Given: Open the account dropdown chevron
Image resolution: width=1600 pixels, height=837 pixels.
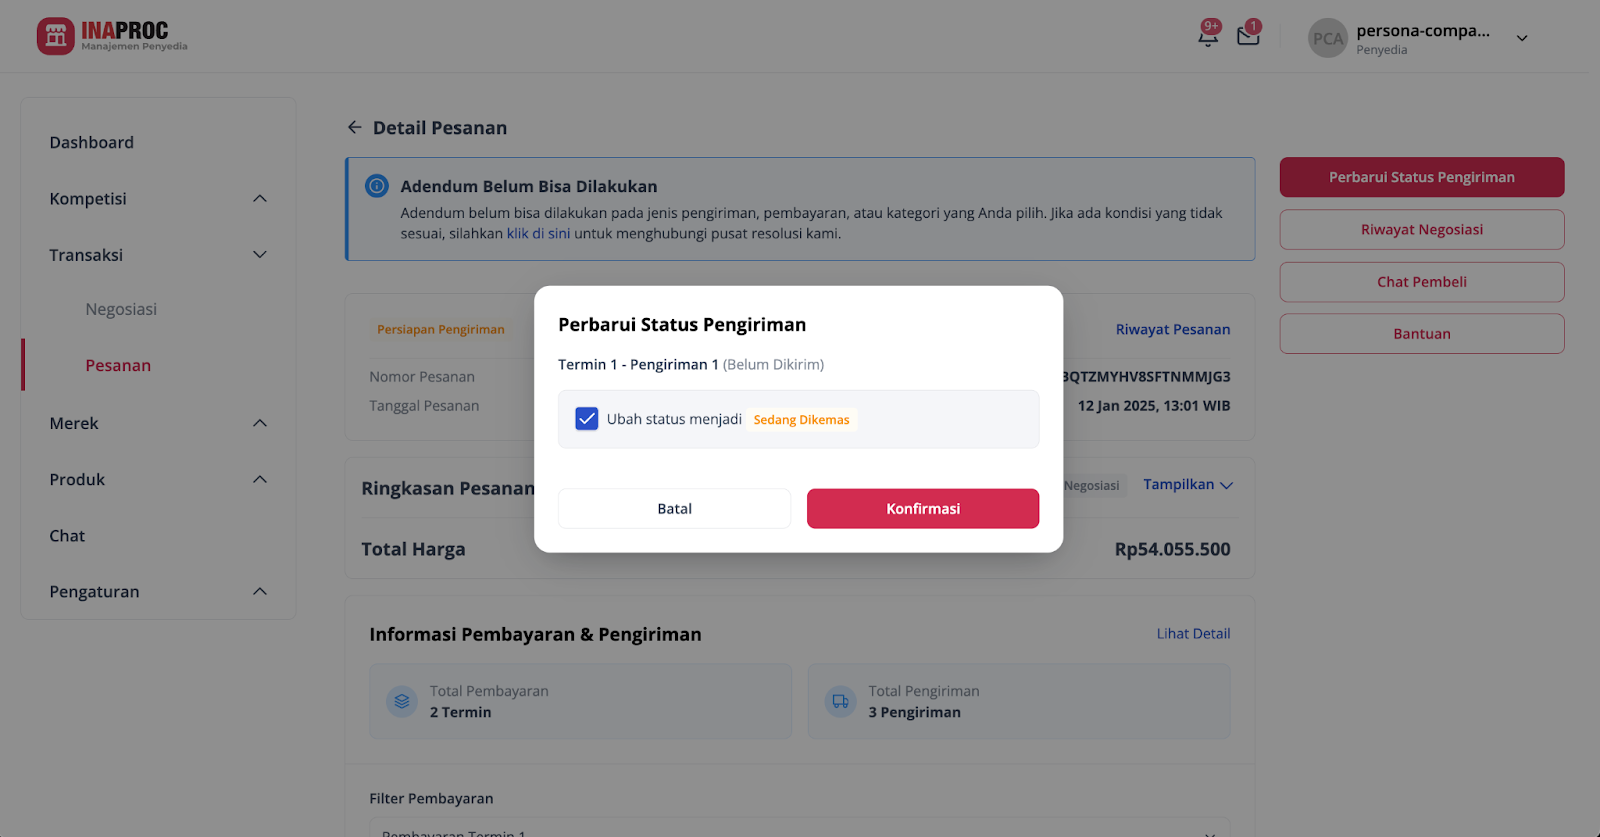Looking at the screenshot, I should pos(1522,38).
